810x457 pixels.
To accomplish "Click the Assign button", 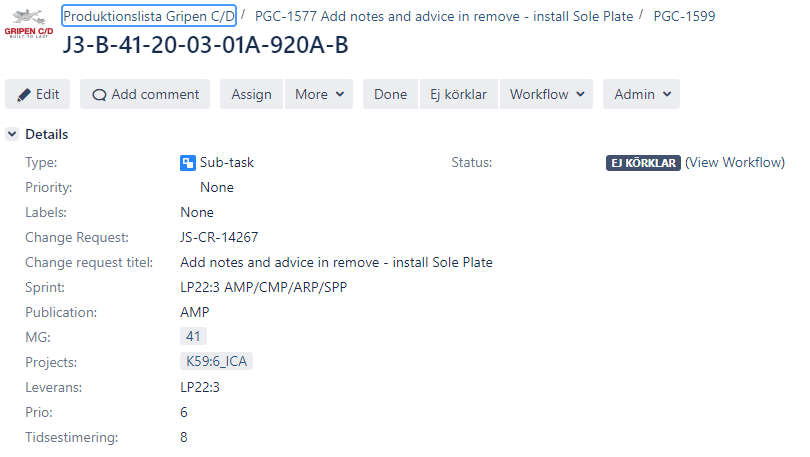I will [252, 94].
